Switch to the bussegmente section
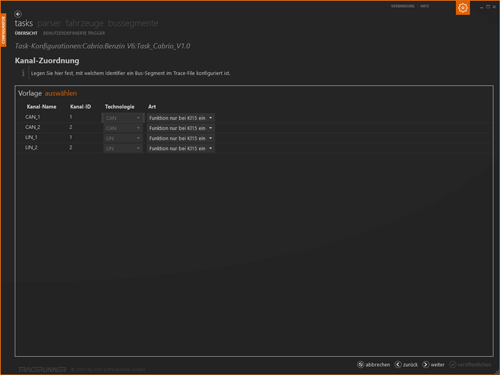500x375 pixels. [x=133, y=23]
